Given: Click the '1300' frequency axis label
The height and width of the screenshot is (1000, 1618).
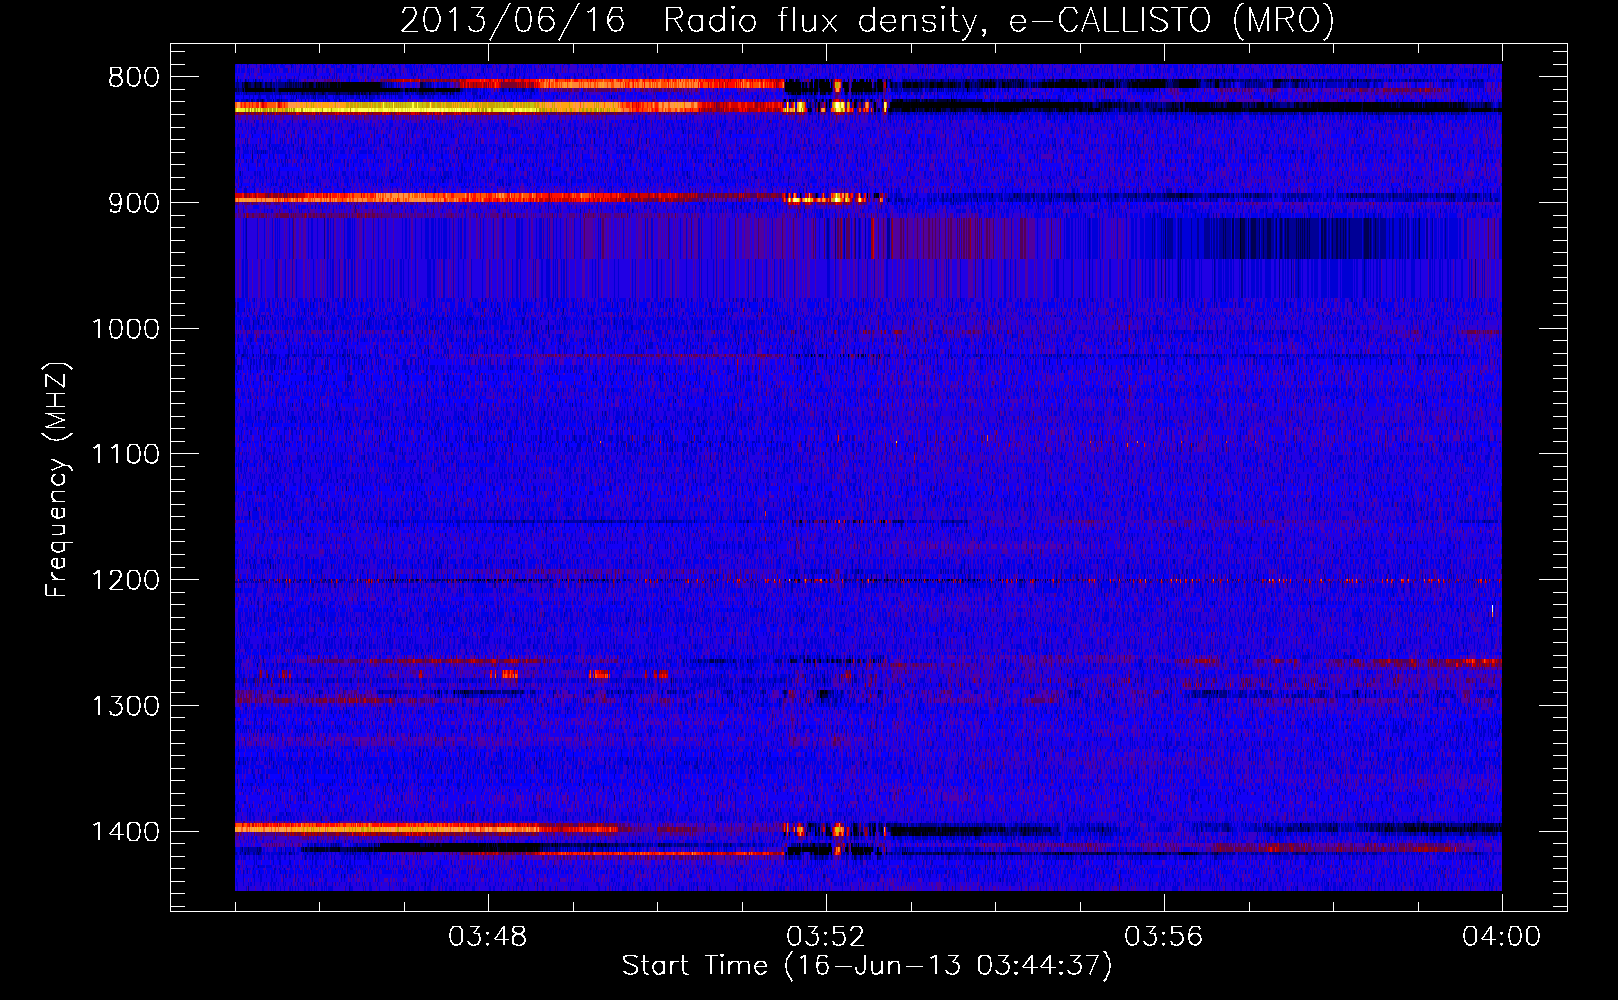Looking at the screenshot, I should pos(125,706).
